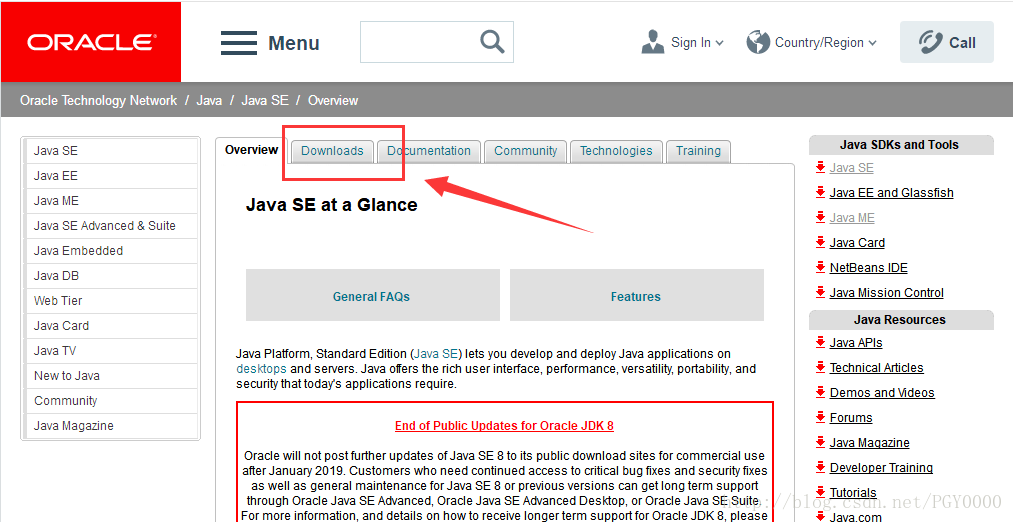Image resolution: width=1013 pixels, height=522 pixels.
Task: Open the hamburger Menu icon
Action: click(238, 43)
